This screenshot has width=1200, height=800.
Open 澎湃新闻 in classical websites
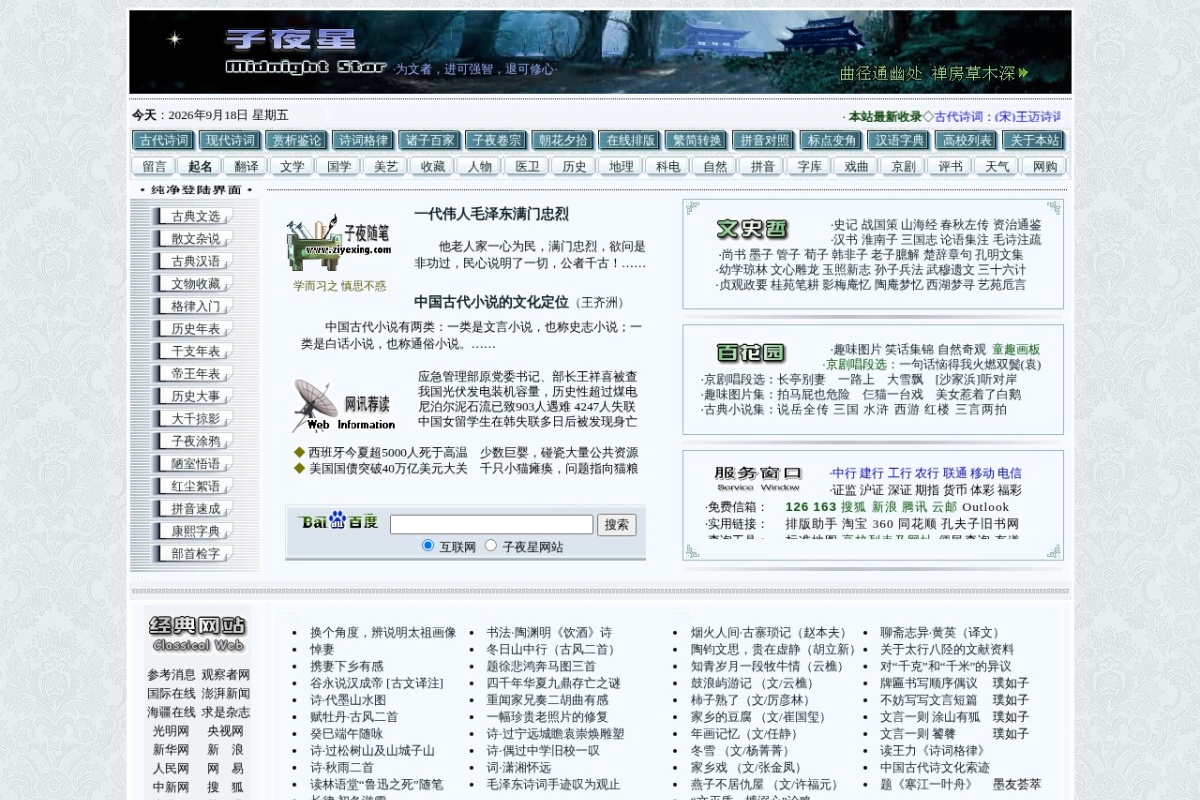point(226,694)
